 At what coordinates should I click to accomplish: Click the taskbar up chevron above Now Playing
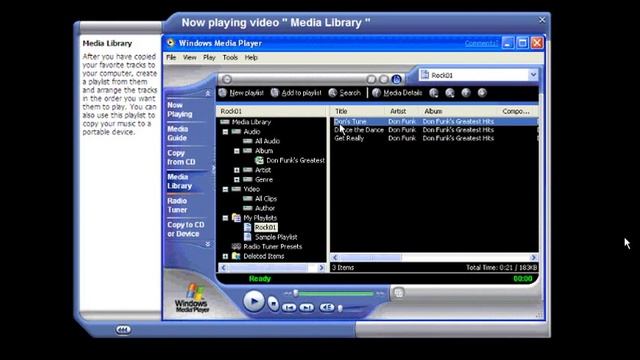point(207,93)
